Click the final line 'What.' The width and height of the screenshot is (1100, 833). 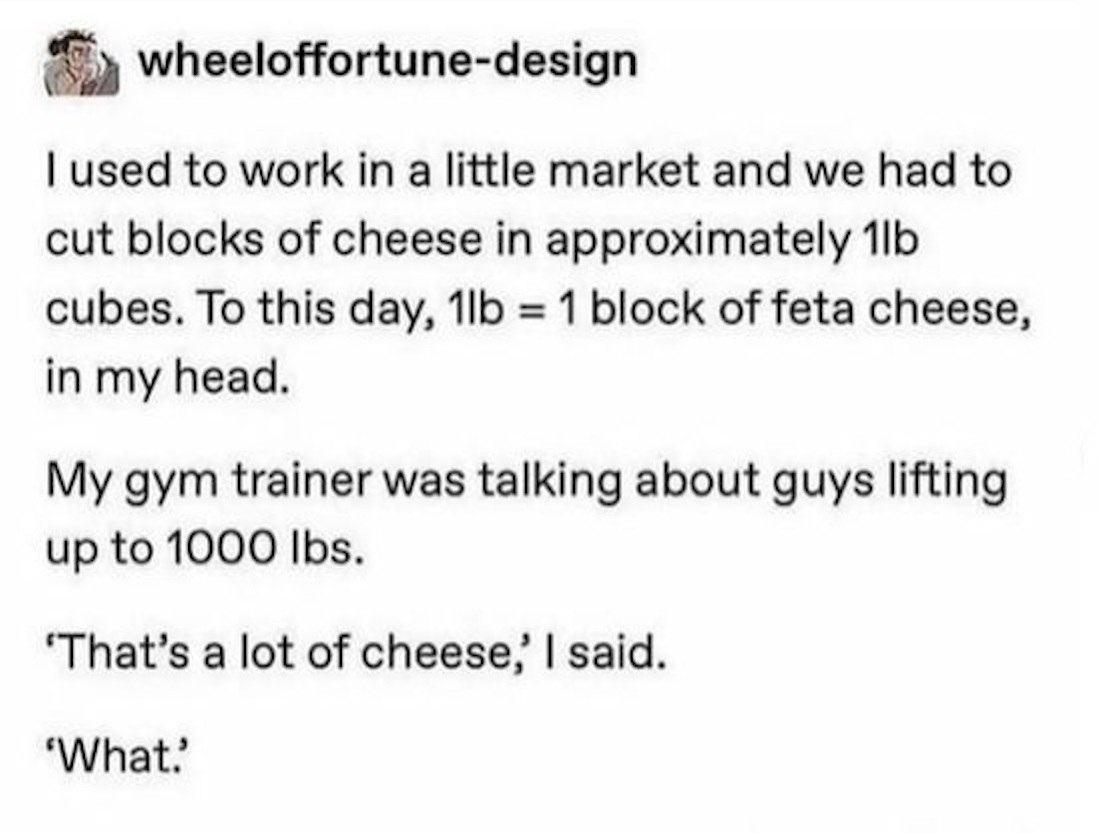click(x=116, y=756)
